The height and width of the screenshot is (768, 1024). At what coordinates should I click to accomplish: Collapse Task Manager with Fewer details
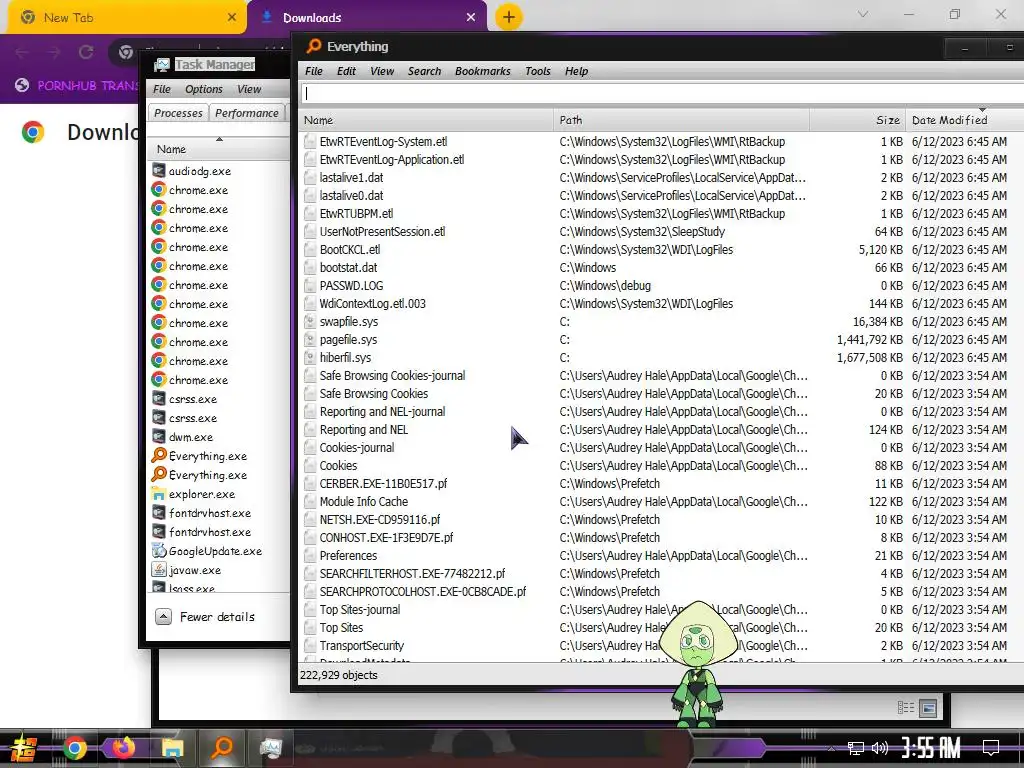[205, 616]
